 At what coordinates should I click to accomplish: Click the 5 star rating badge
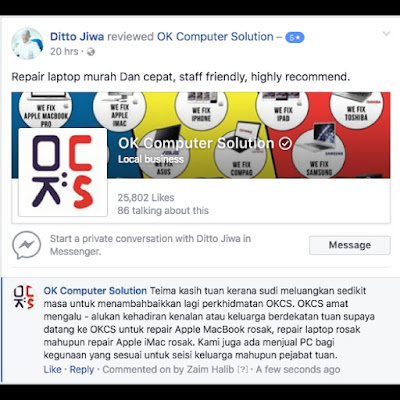[x=295, y=37]
